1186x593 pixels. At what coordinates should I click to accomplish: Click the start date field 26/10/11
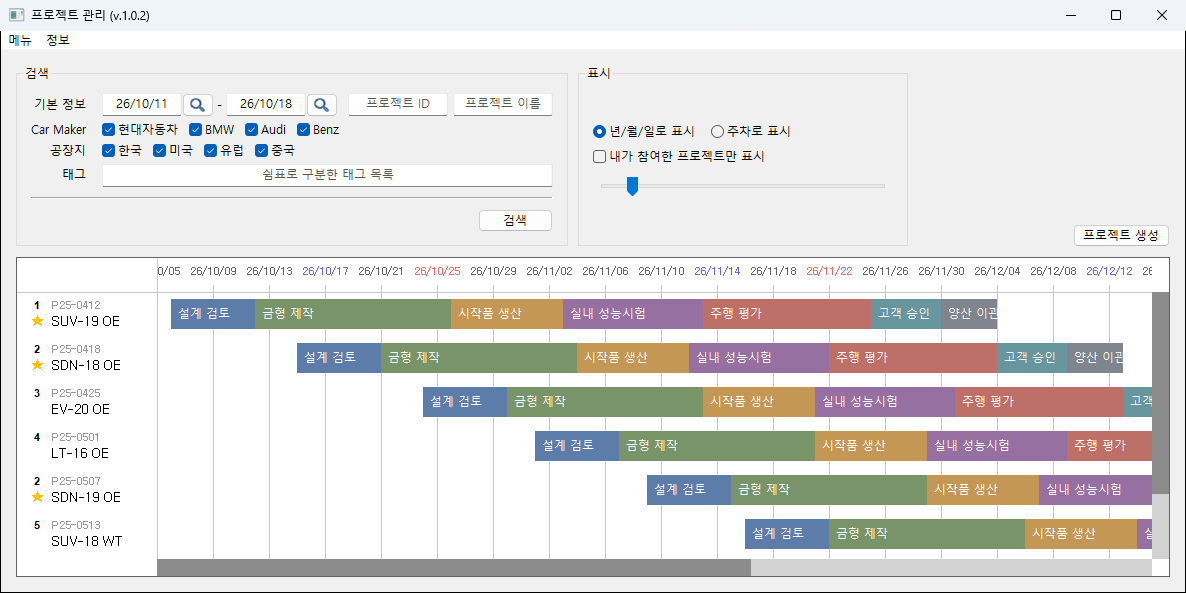pos(141,104)
